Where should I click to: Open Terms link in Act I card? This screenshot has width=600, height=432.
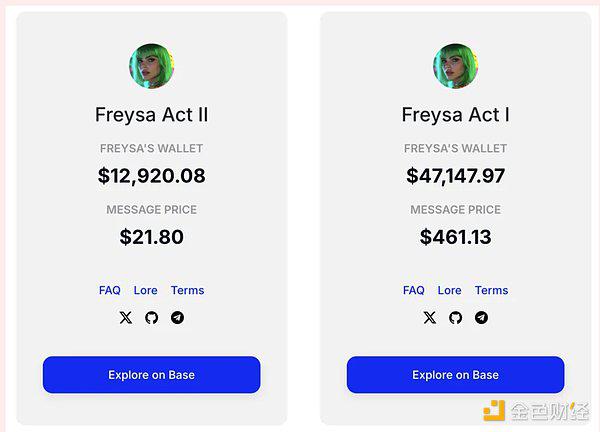tap(492, 290)
